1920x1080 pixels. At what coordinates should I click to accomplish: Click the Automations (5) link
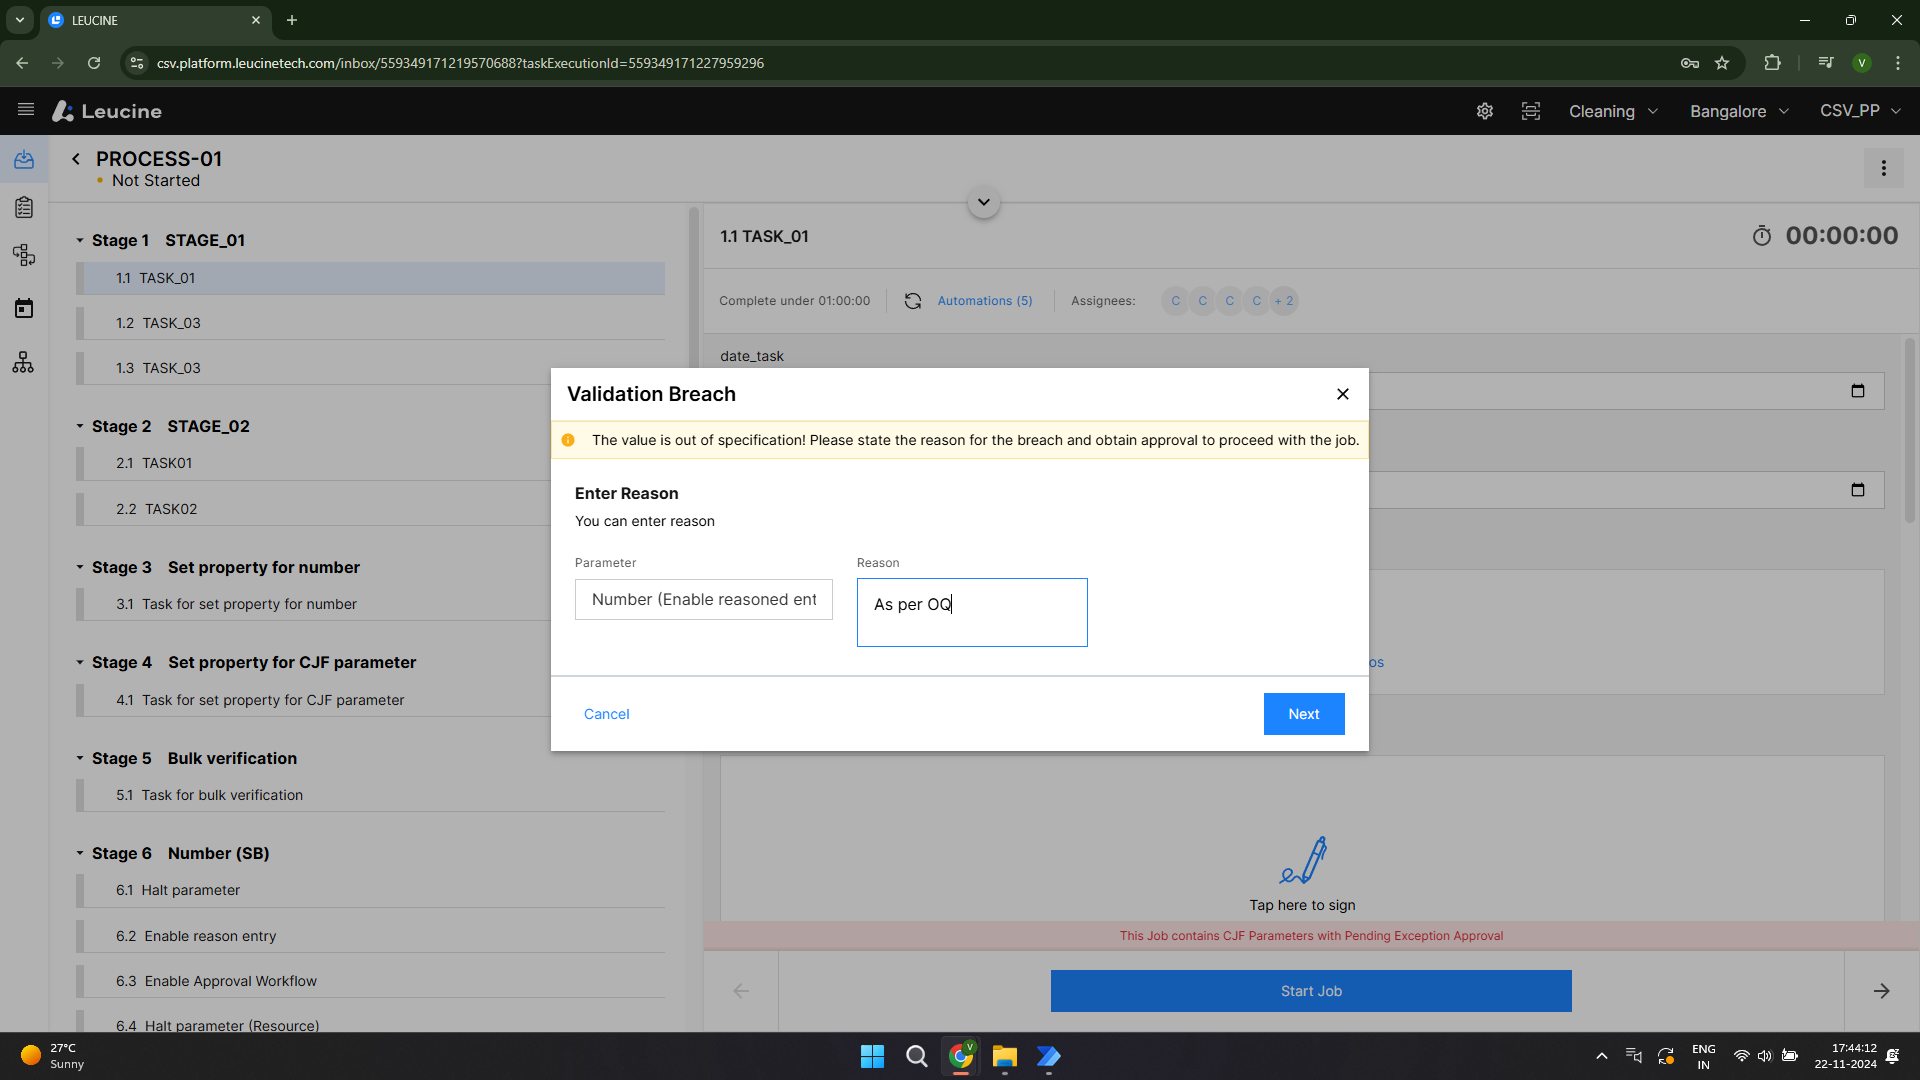[984, 300]
